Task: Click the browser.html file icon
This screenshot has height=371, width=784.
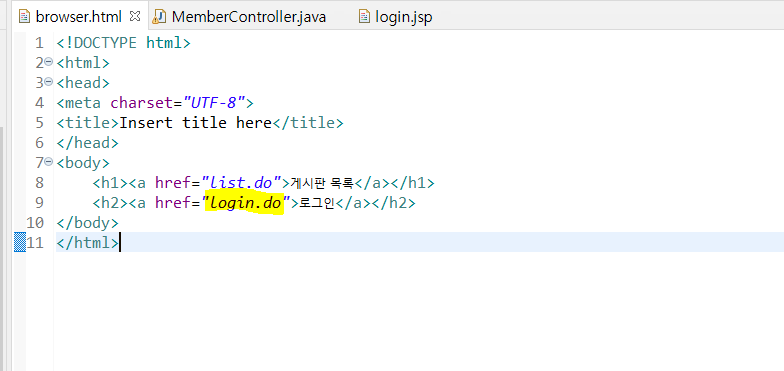Action: [24, 17]
